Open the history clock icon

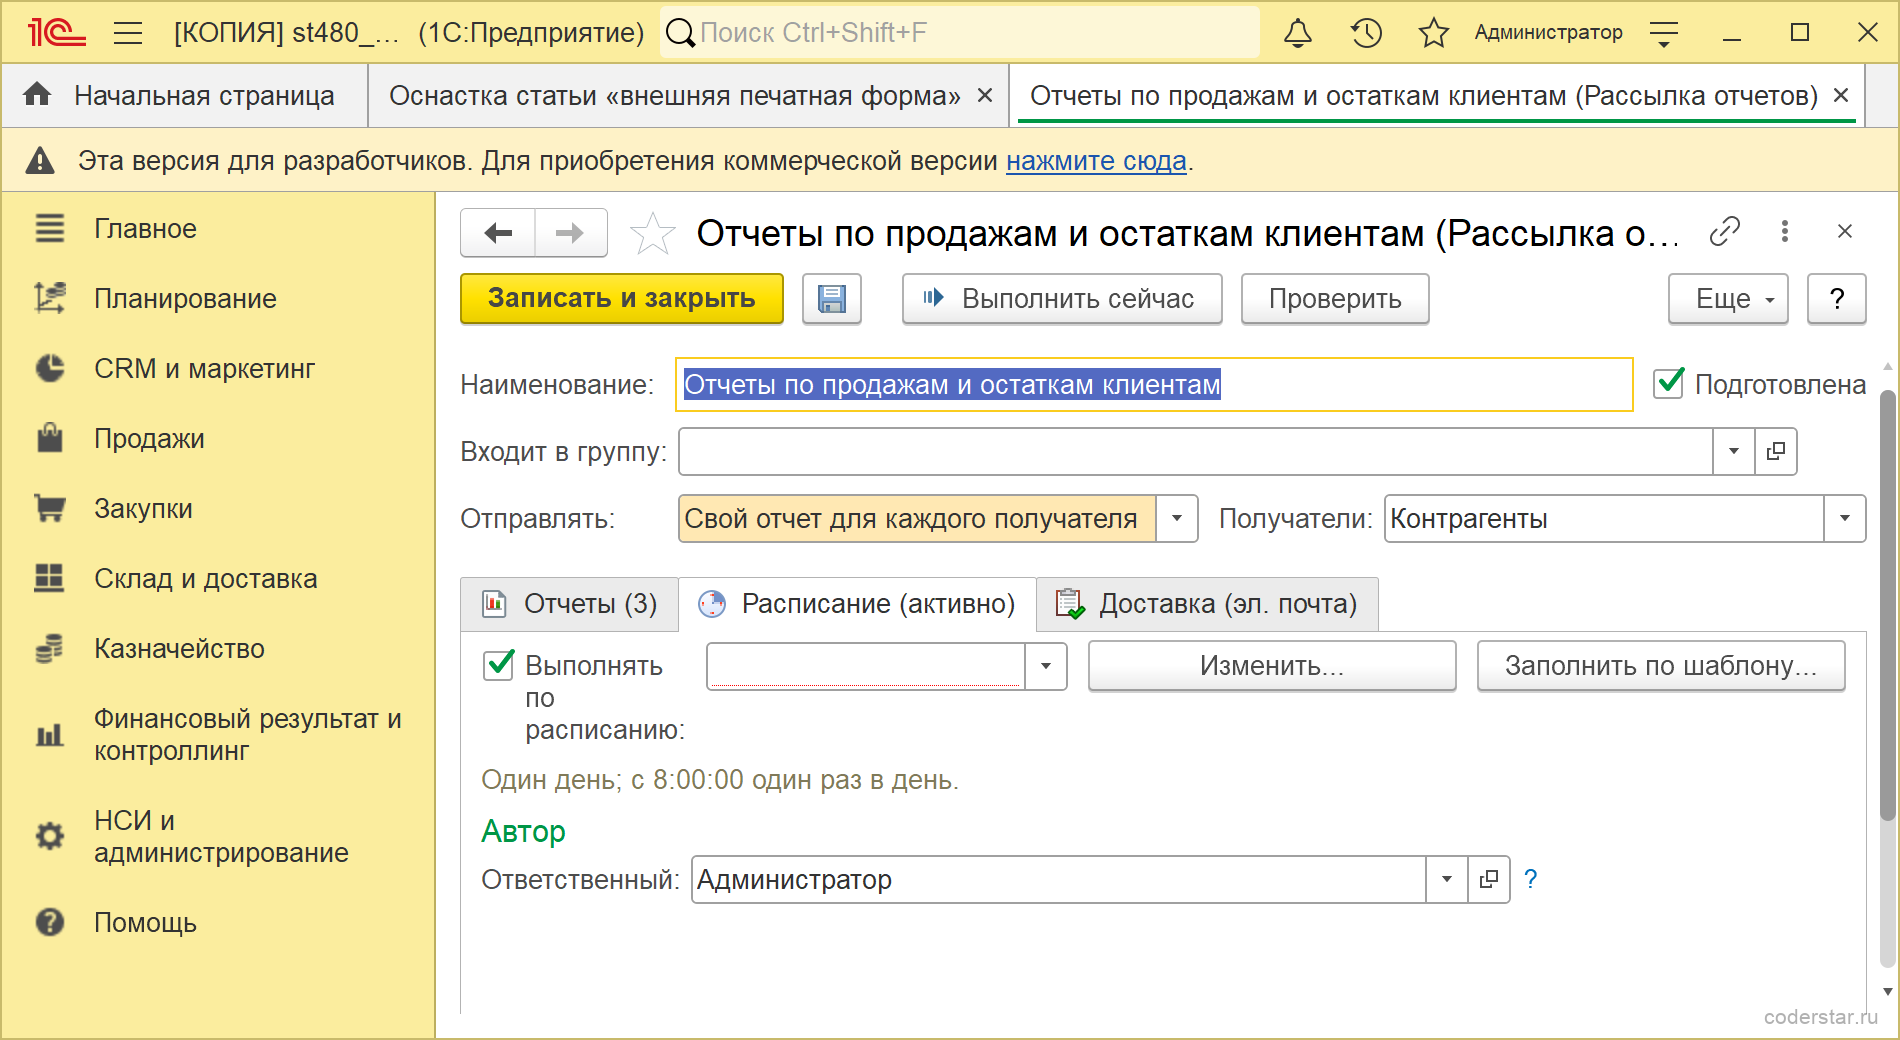coord(1366,33)
